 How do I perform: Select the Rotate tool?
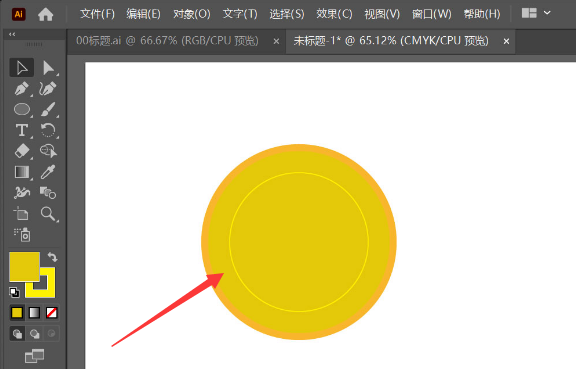click(48, 130)
